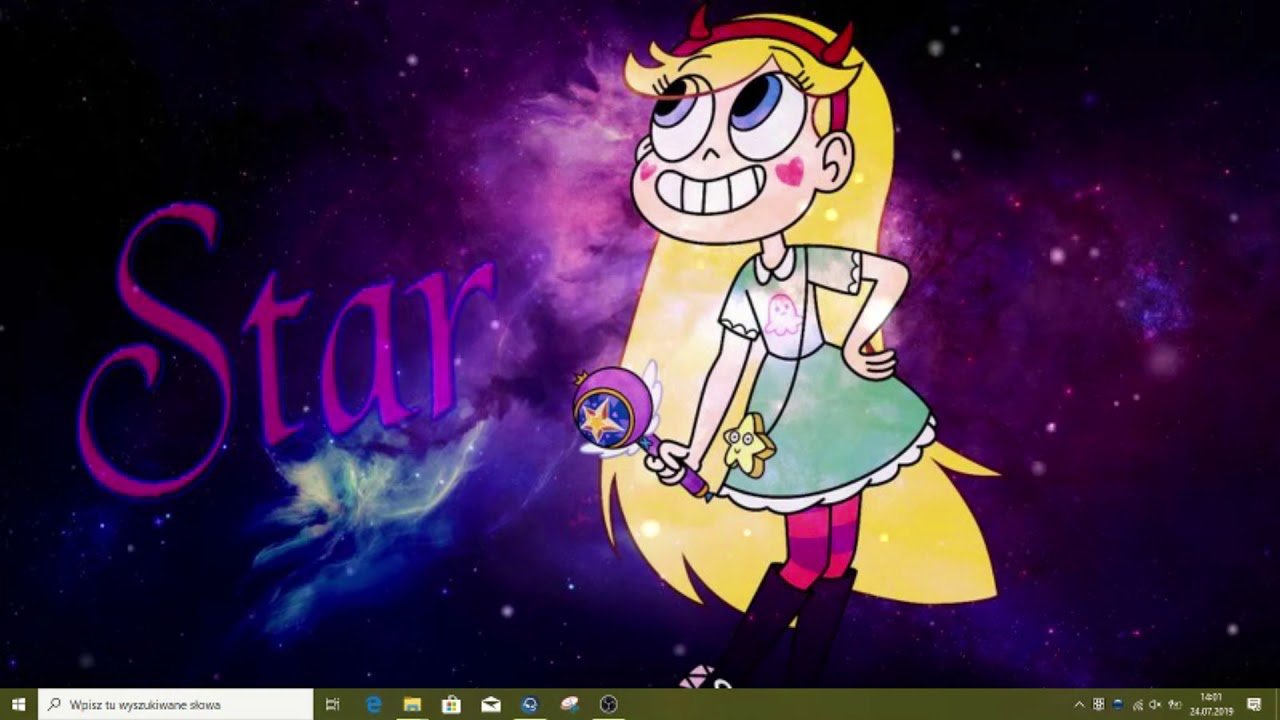The image size is (1280, 720).
Task: Click the blue circular app icon in taskbar
Action: tap(530, 705)
